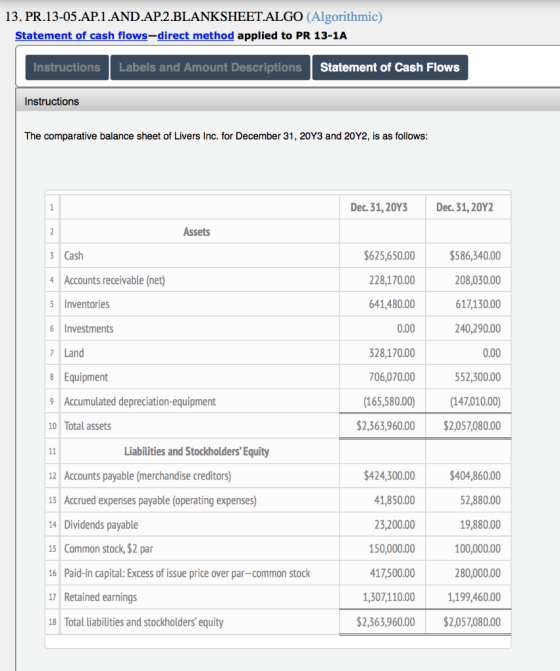
Task: Click common stock value 150,000.00
Action: coord(392,548)
